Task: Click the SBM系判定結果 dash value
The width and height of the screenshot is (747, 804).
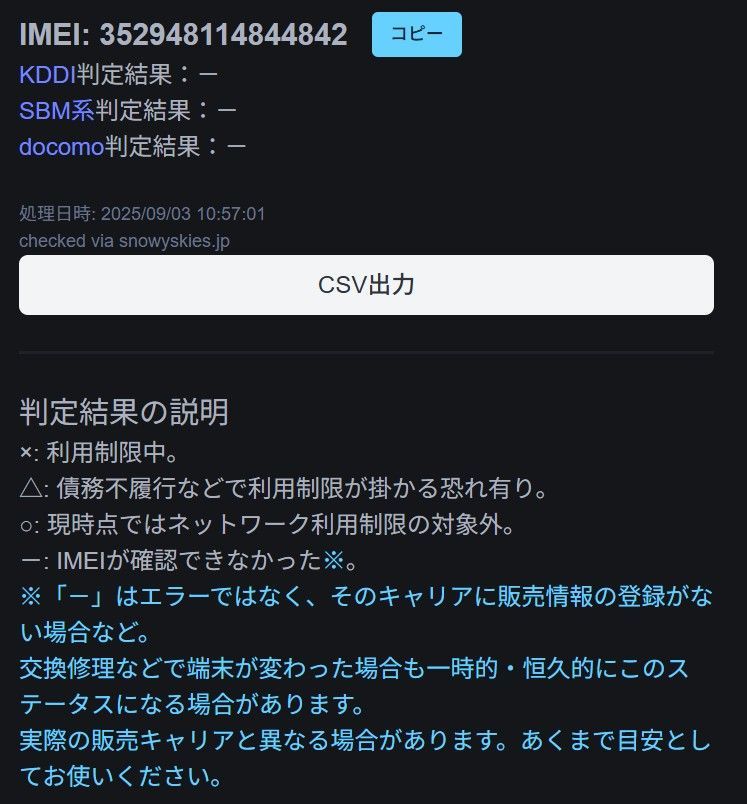Action: (227, 111)
